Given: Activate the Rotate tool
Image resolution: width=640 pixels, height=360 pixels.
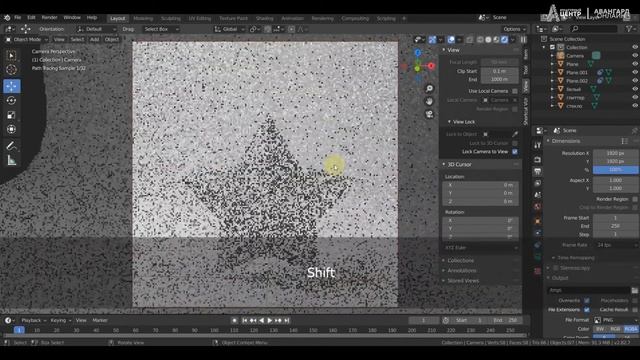Looking at the screenshot, I should 11,100.
